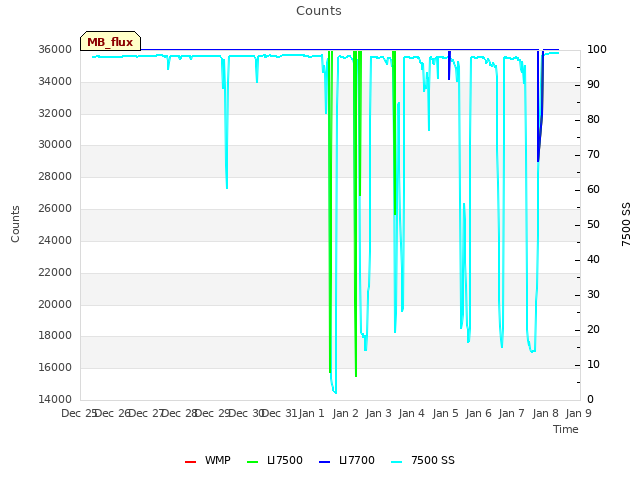Click the red WMP legend color marker
640x480 pixels.
pyautogui.click(x=190, y=462)
